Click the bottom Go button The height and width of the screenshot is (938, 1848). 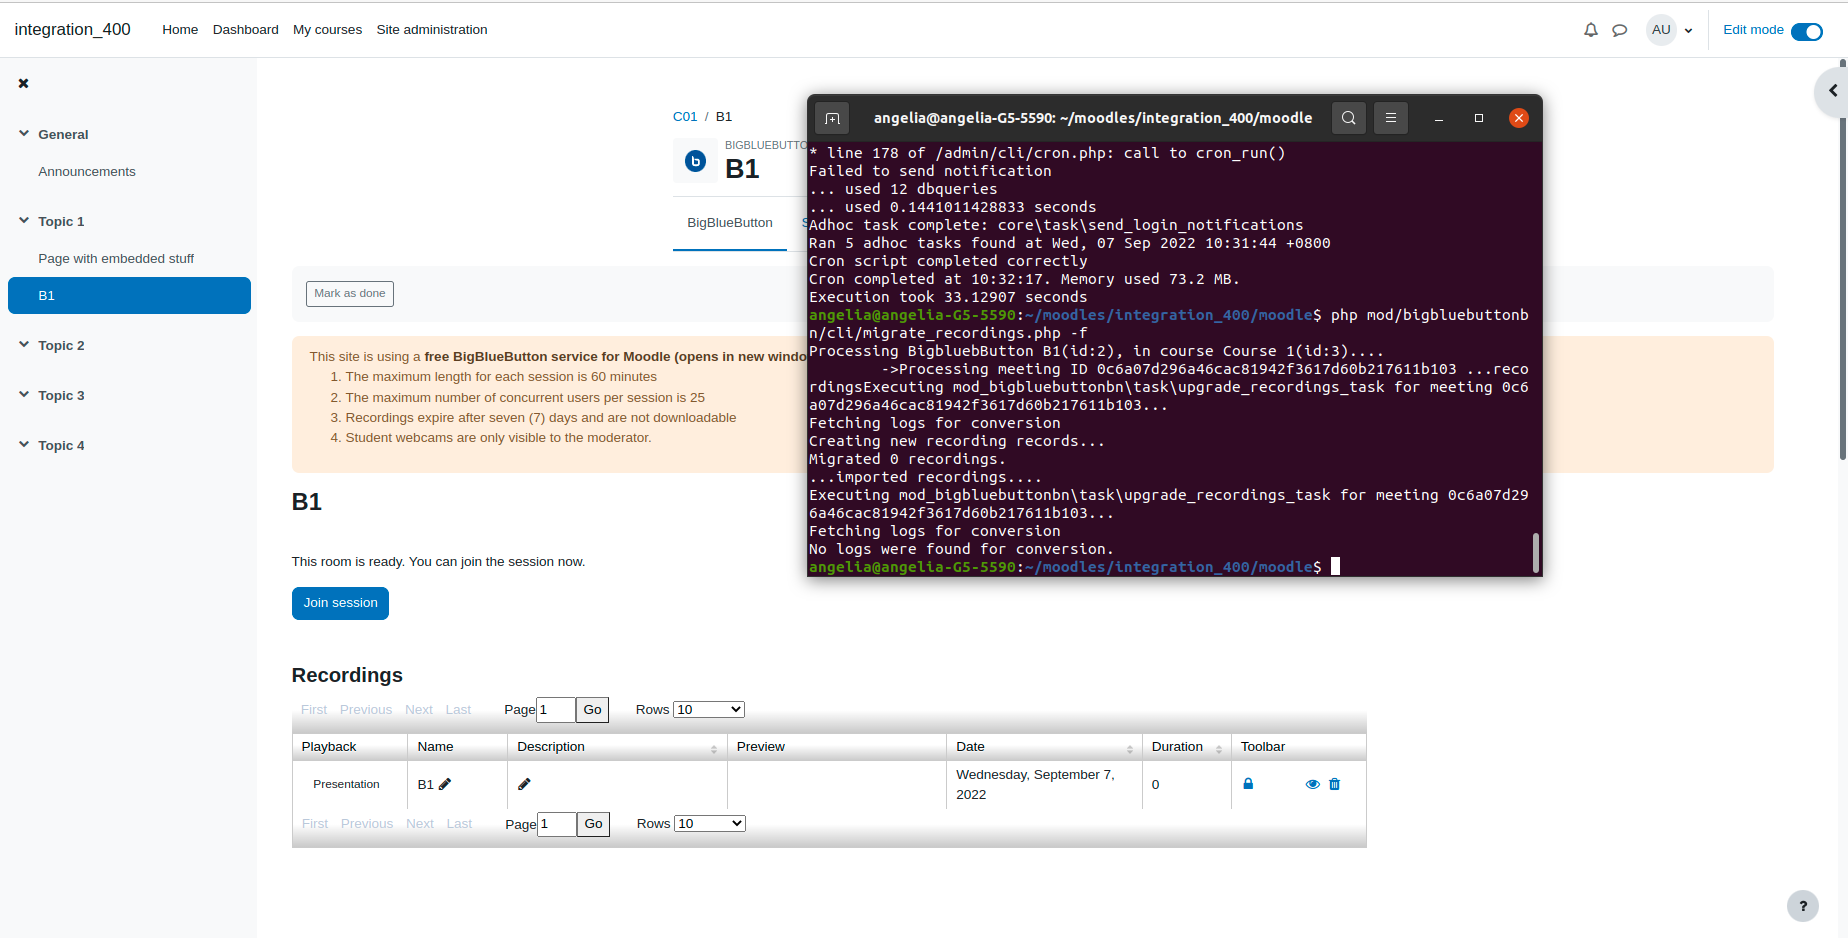click(593, 824)
